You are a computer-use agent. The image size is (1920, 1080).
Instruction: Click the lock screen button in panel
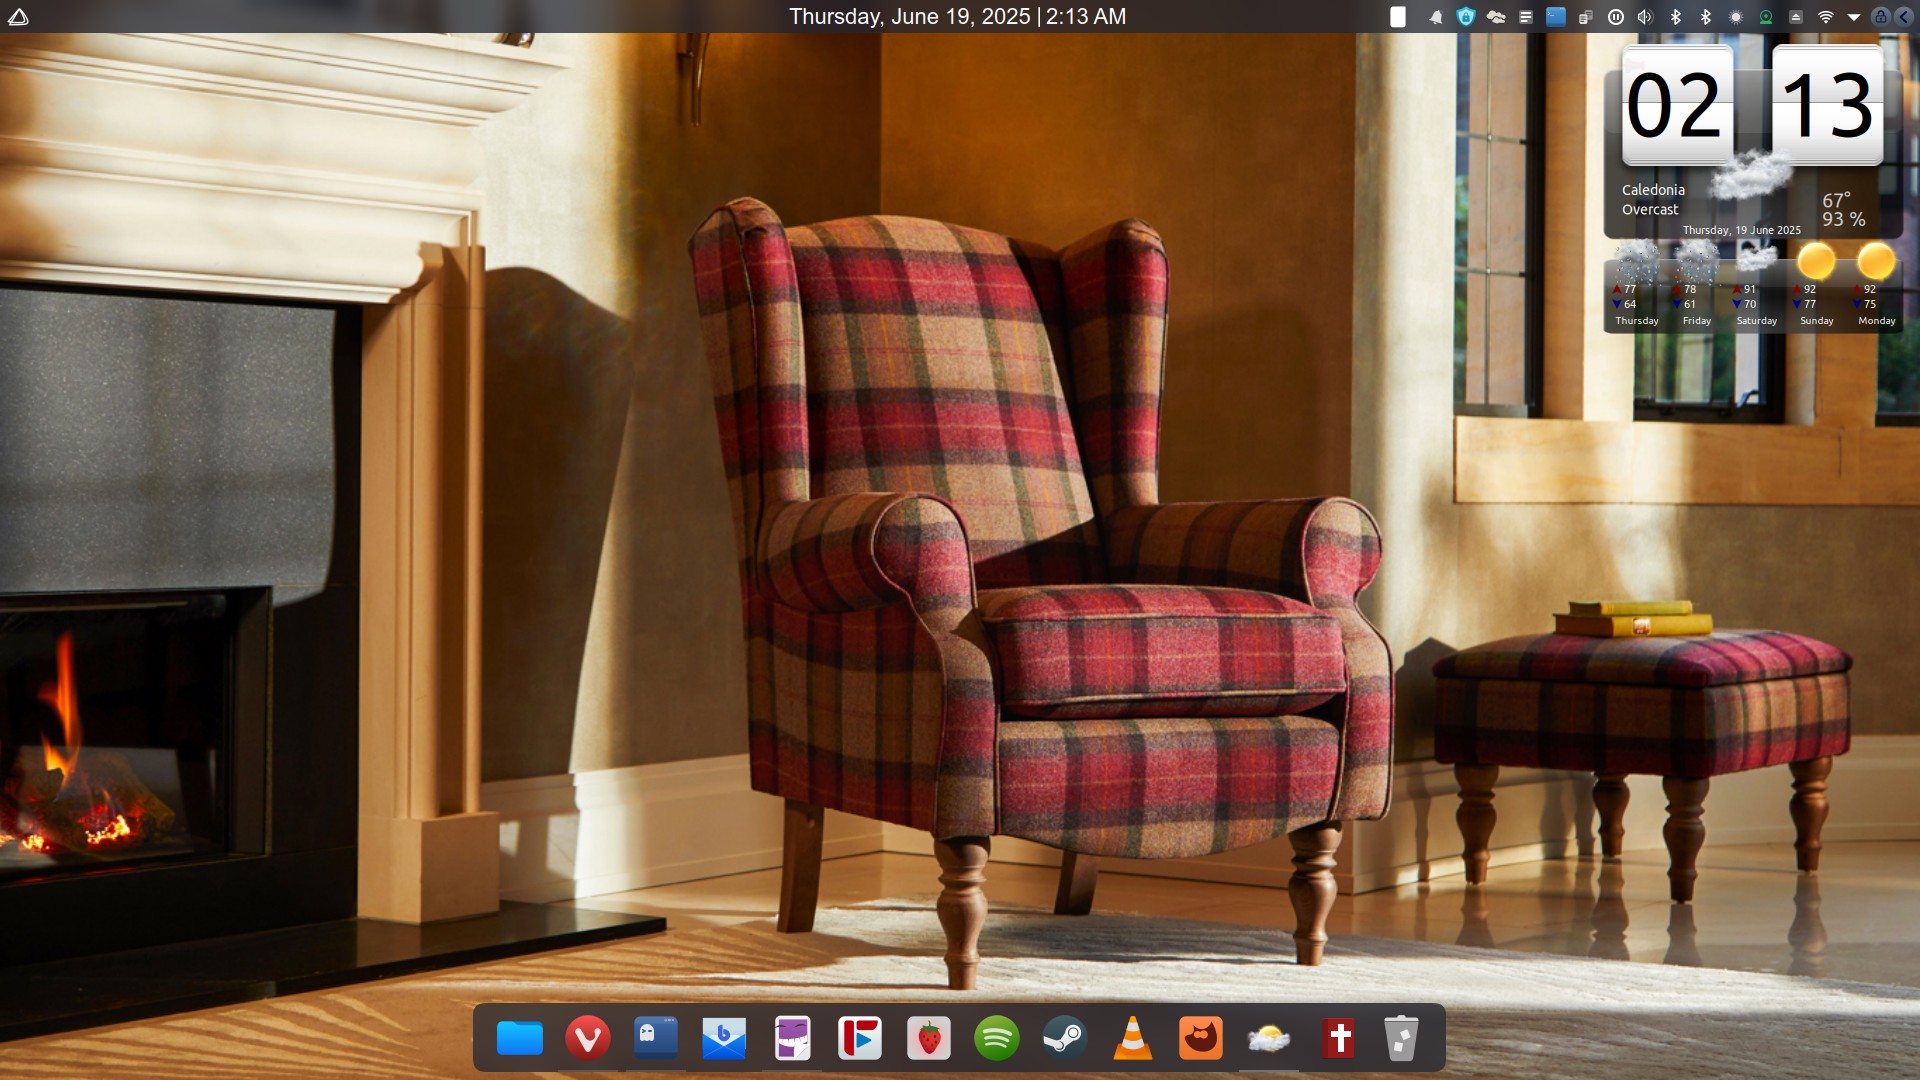1880,17
